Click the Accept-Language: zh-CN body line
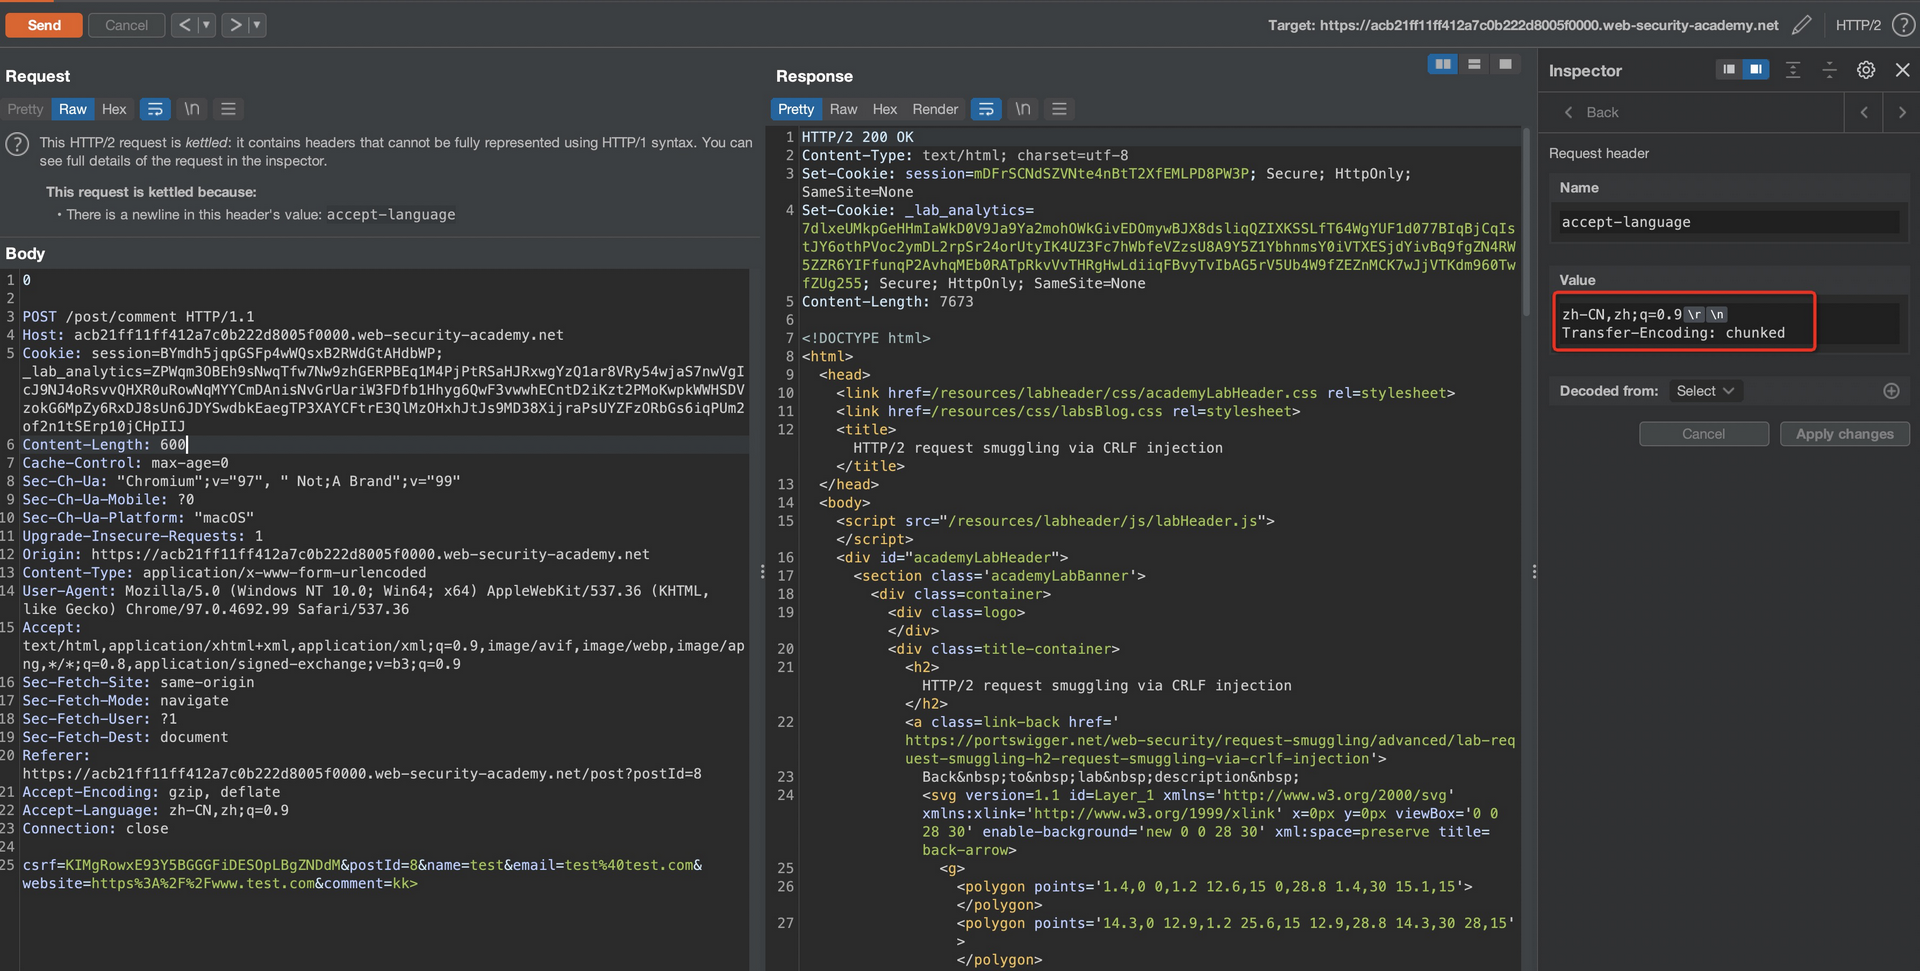Screen dimensions: 1920x971 pos(156,811)
